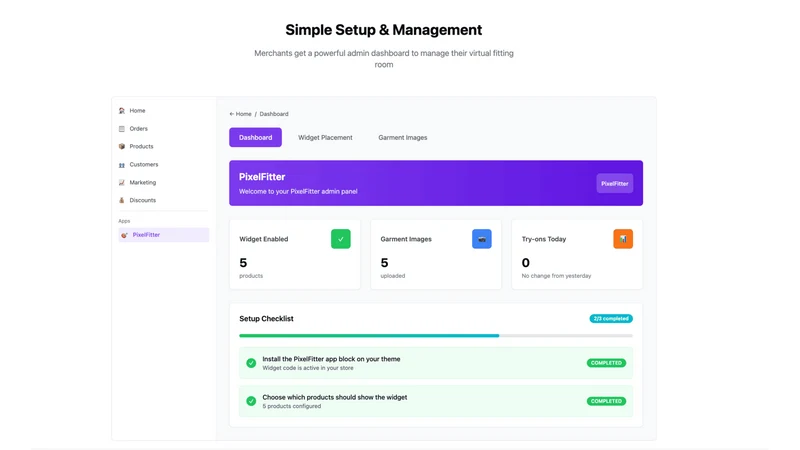Viewport: 800px width, 450px height.
Task: Click the Dashboard breadcrumb text
Action: pyautogui.click(x=274, y=114)
